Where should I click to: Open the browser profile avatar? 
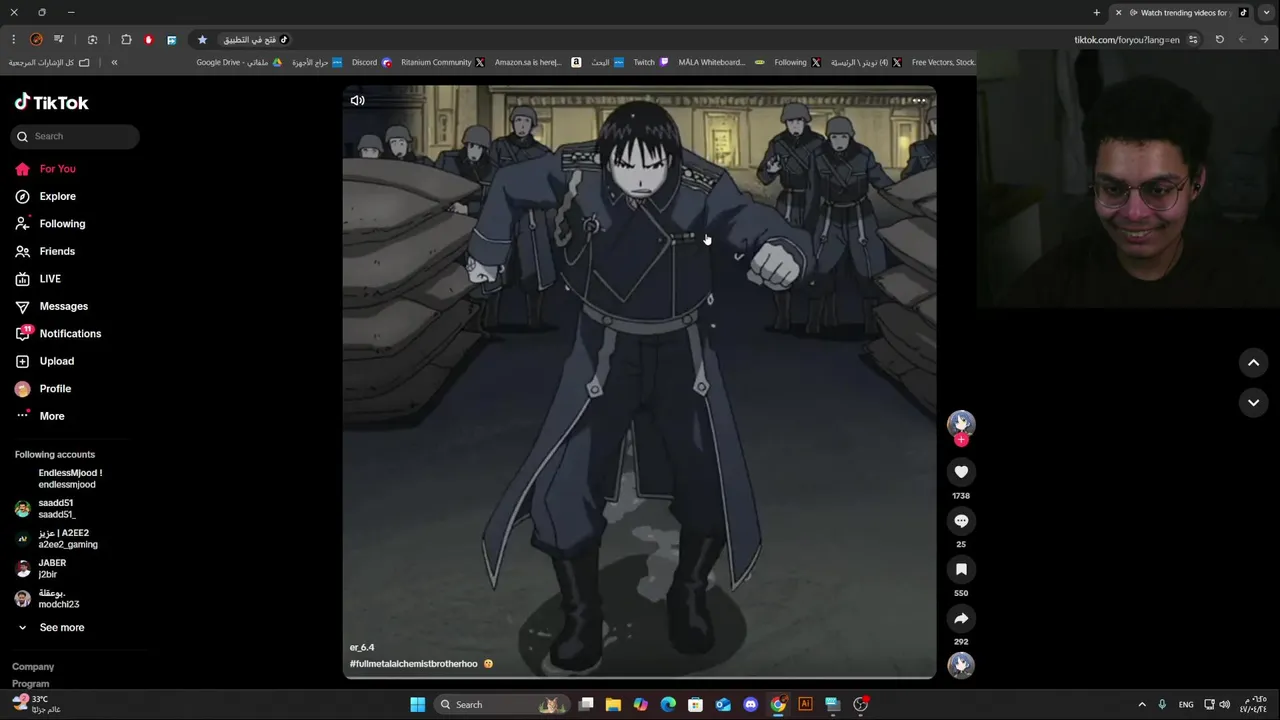[36, 40]
